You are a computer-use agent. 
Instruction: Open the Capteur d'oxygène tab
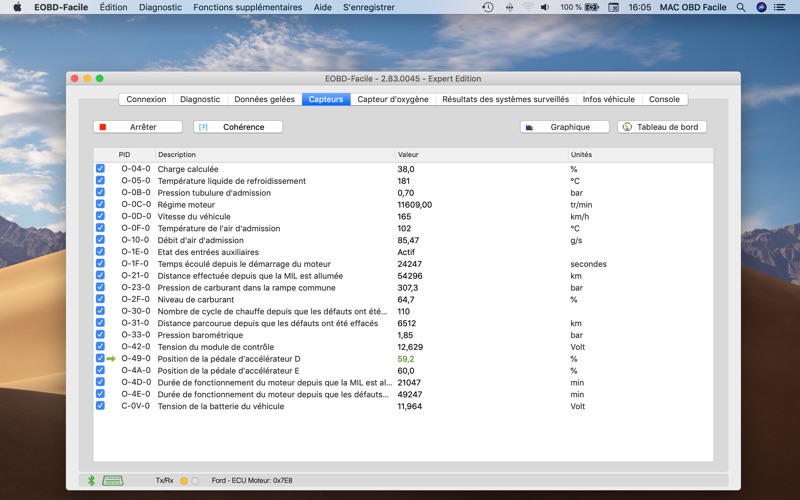393,99
